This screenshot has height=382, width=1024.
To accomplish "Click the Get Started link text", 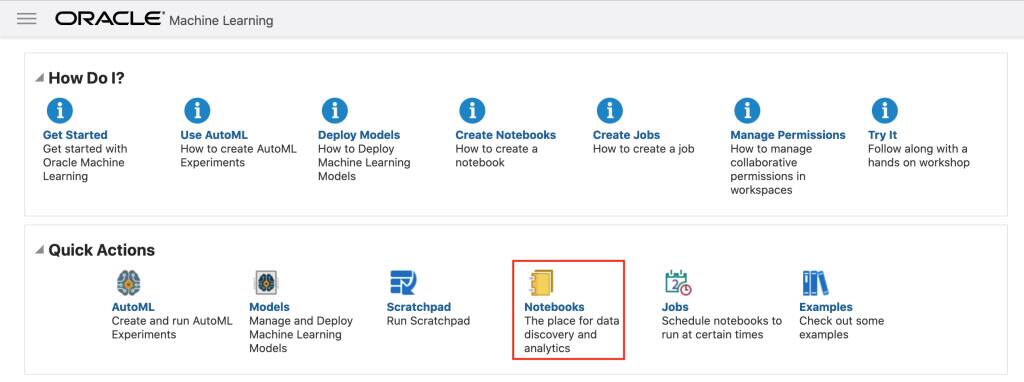I will (75, 135).
